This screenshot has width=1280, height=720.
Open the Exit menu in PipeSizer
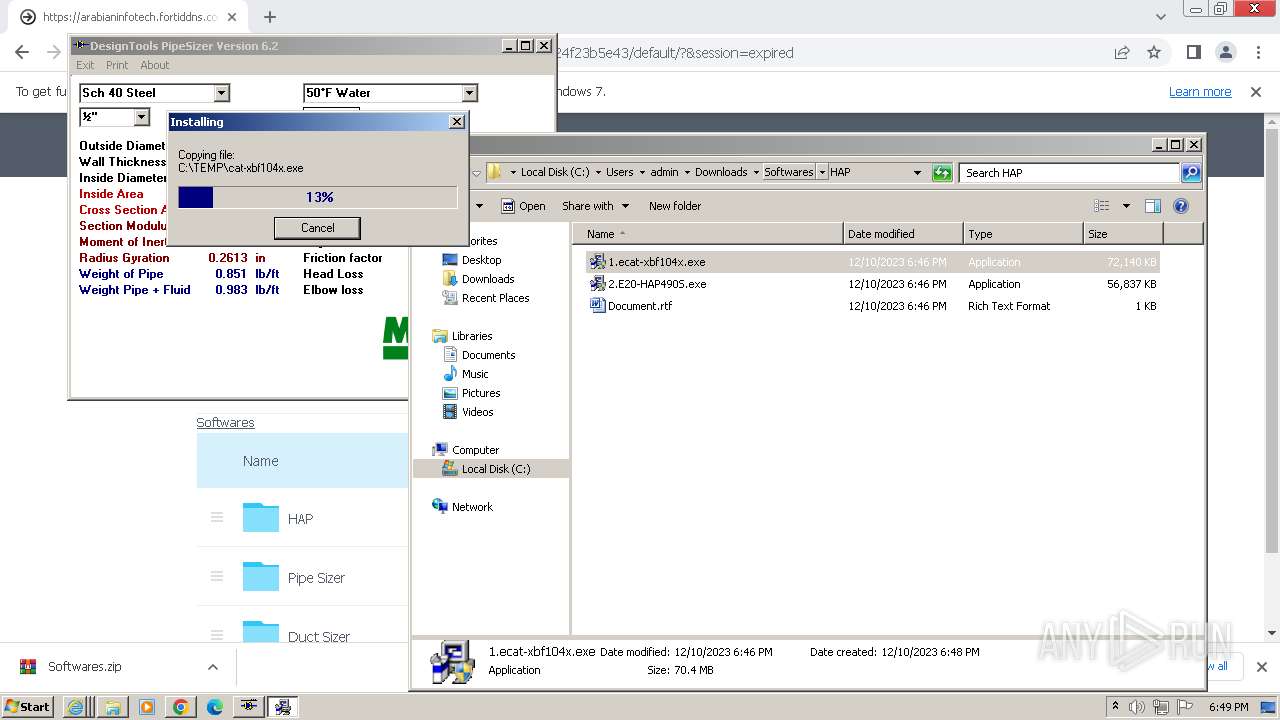(x=85, y=65)
